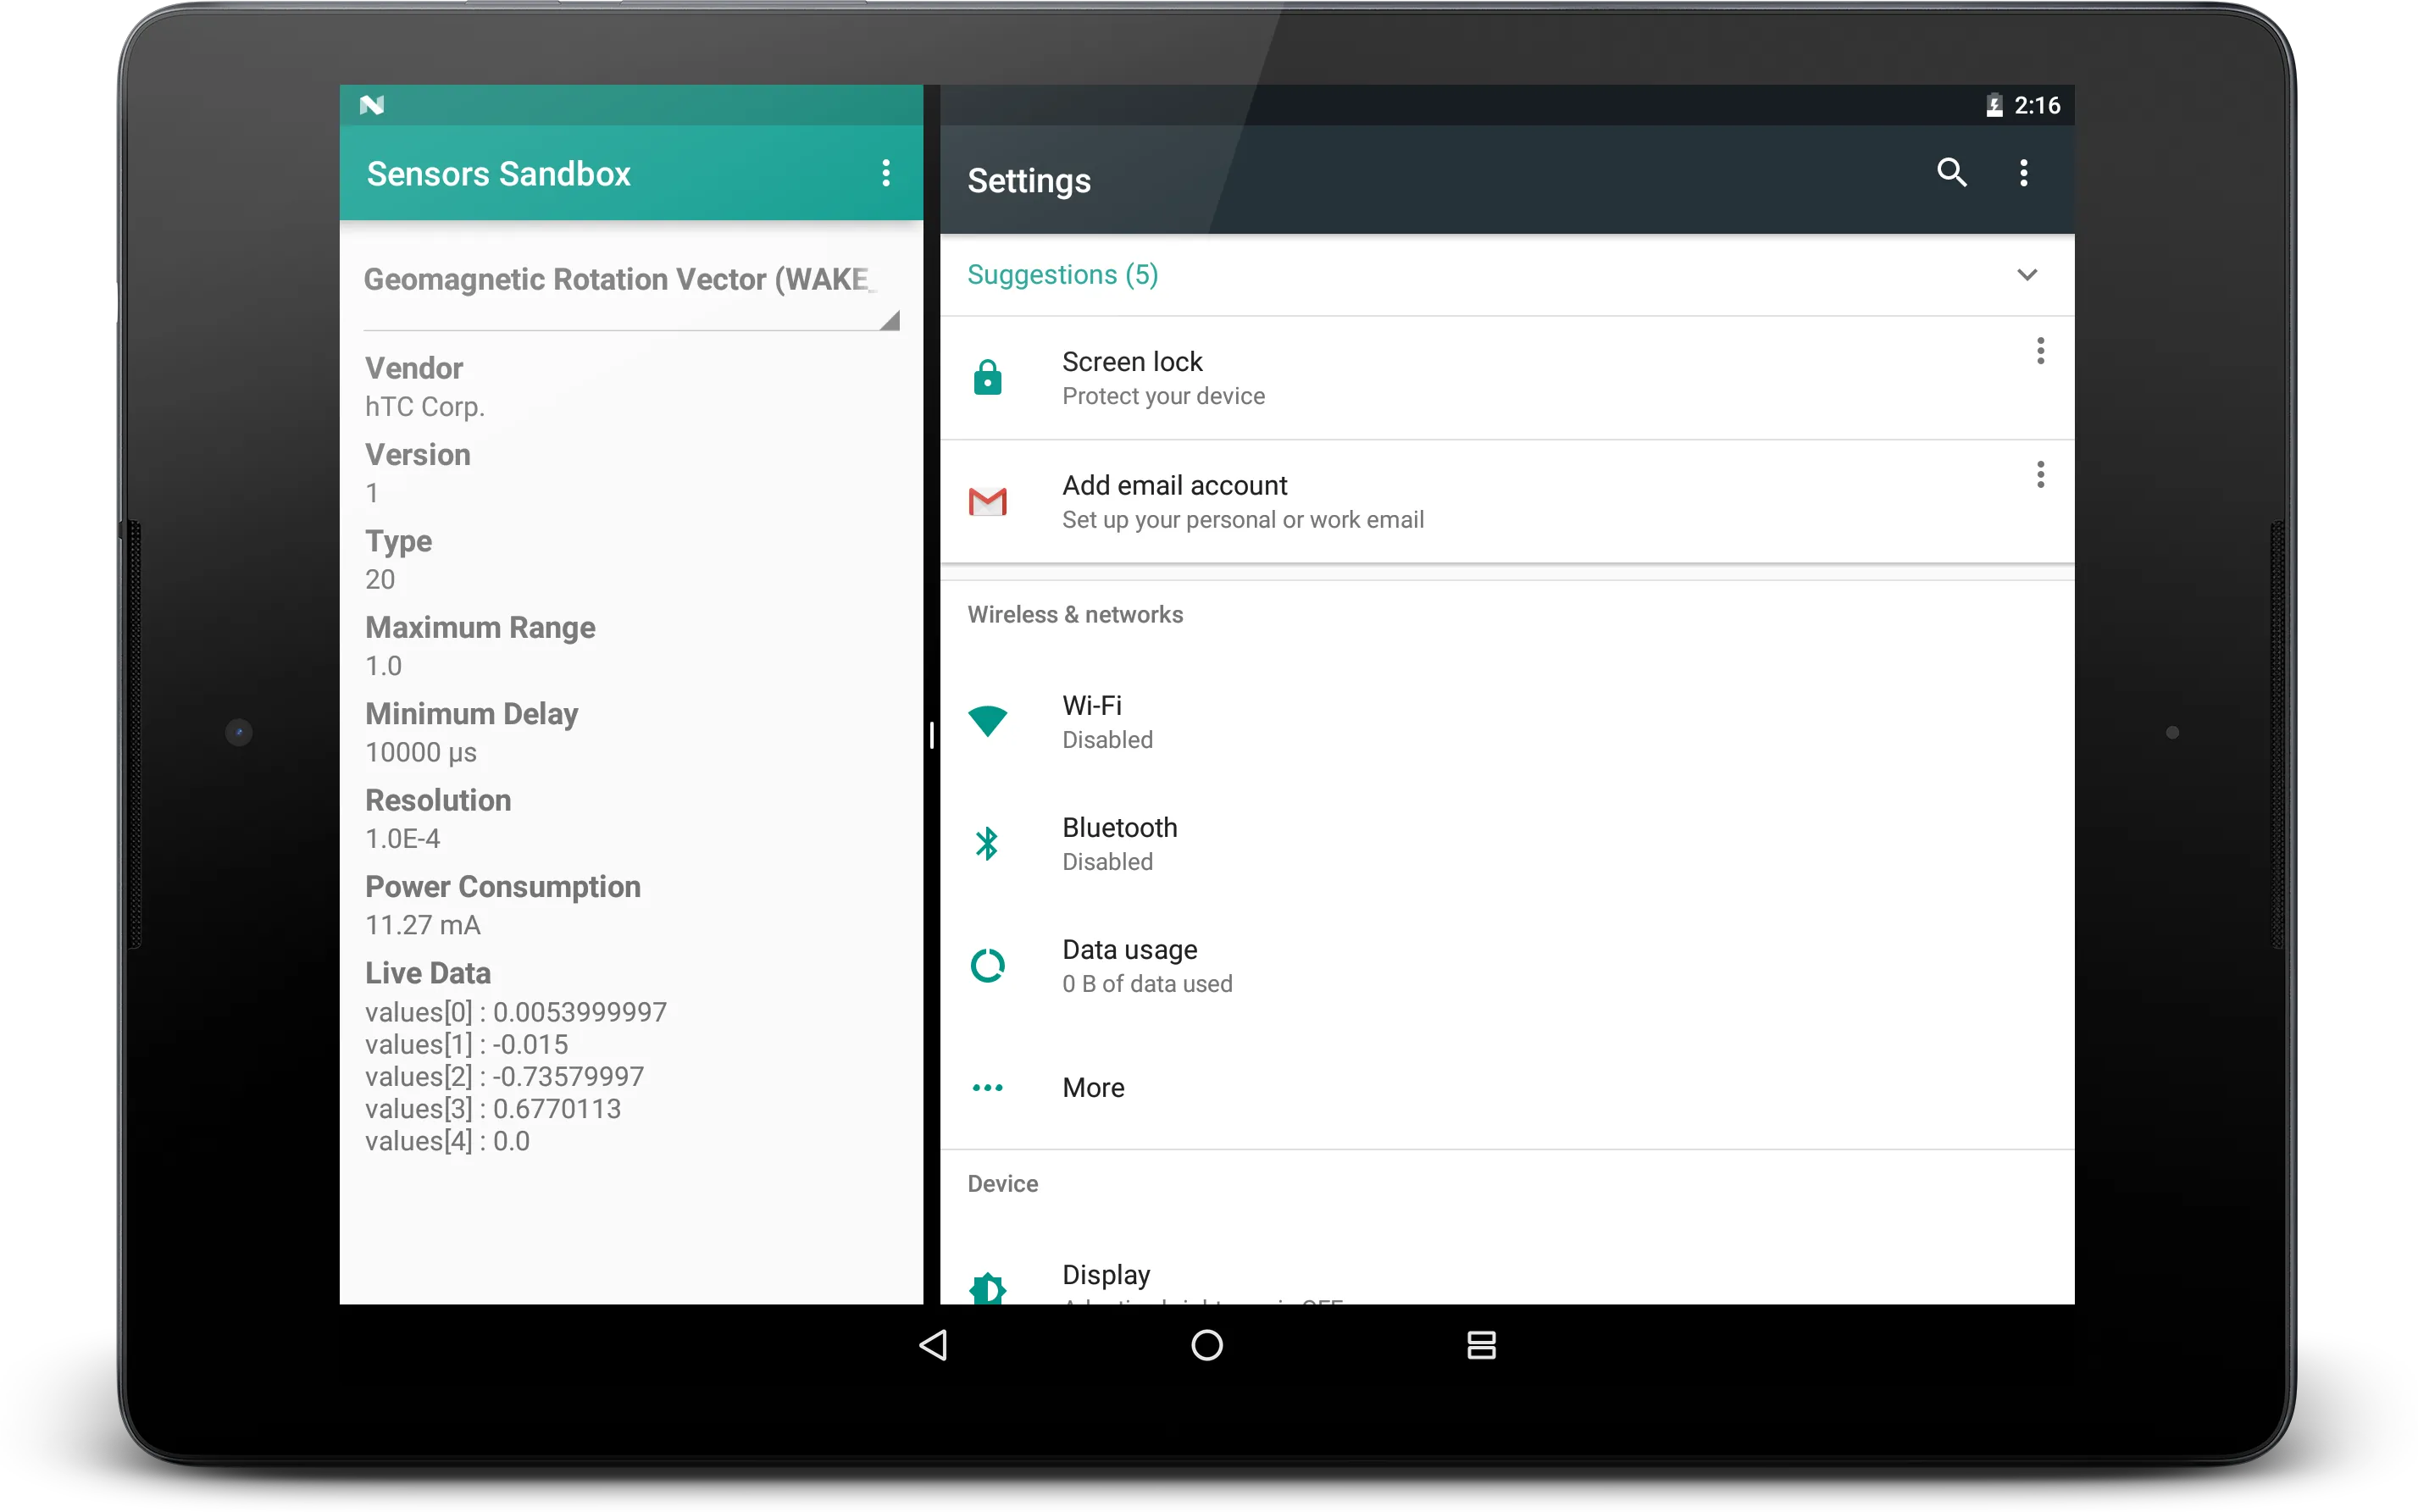
Task: Open More wireless settings
Action: [x=1507, y=1088]
